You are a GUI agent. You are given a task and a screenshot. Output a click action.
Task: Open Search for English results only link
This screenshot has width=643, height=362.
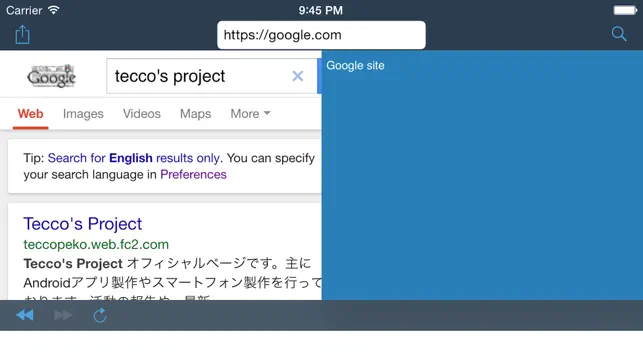[134, 158]
